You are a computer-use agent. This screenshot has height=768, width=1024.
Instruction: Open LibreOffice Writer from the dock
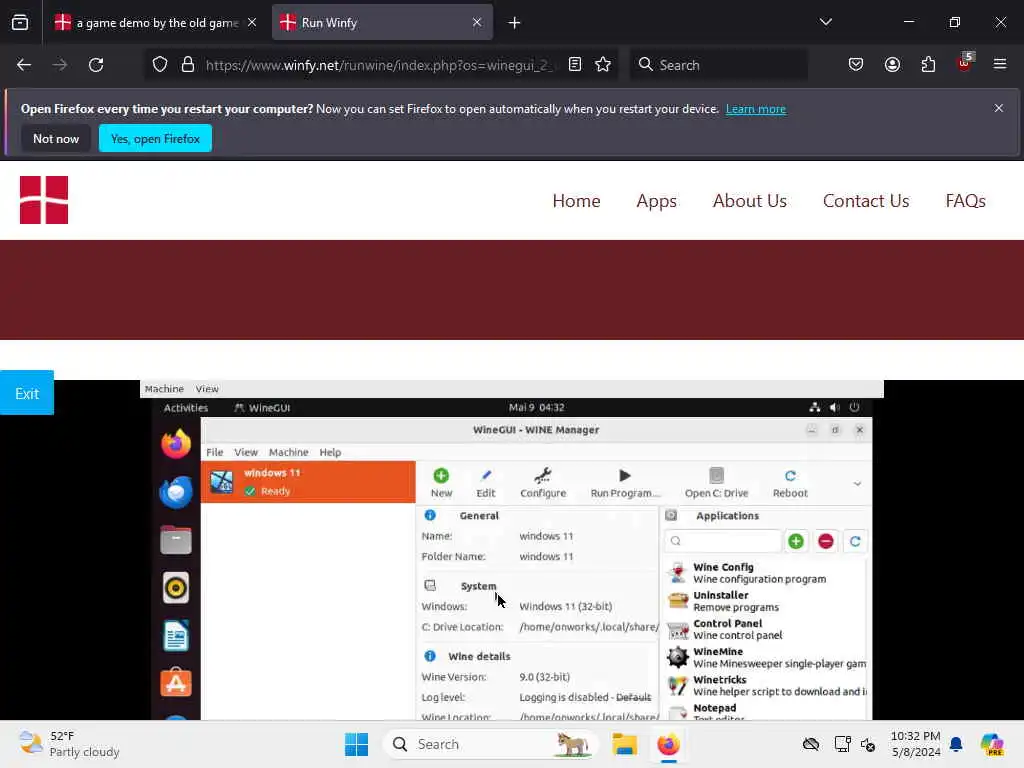point(176,635)
